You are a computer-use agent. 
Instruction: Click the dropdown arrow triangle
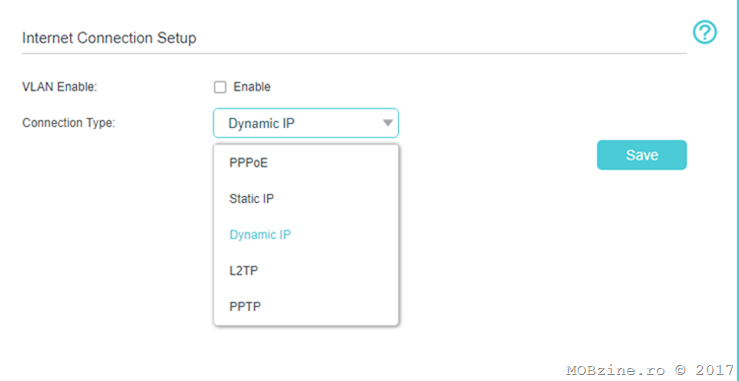click(x=387, y=123)
